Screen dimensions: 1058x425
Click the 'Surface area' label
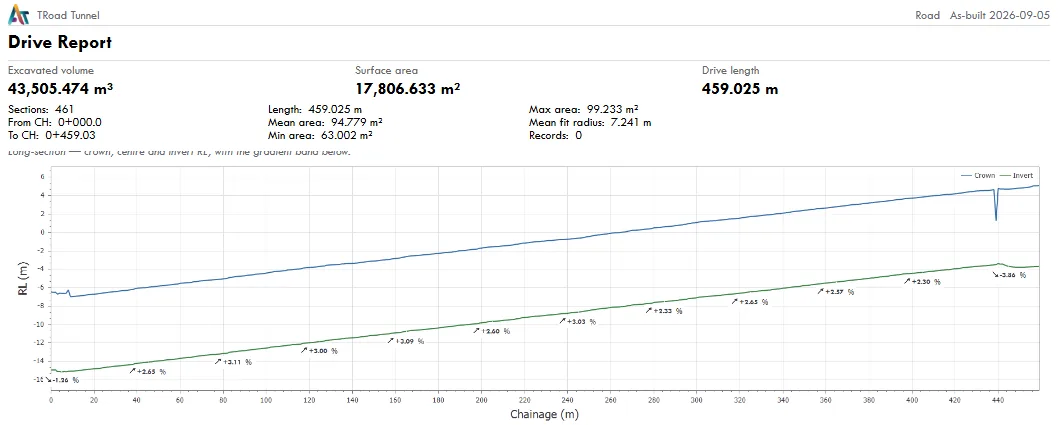point(387,70)
